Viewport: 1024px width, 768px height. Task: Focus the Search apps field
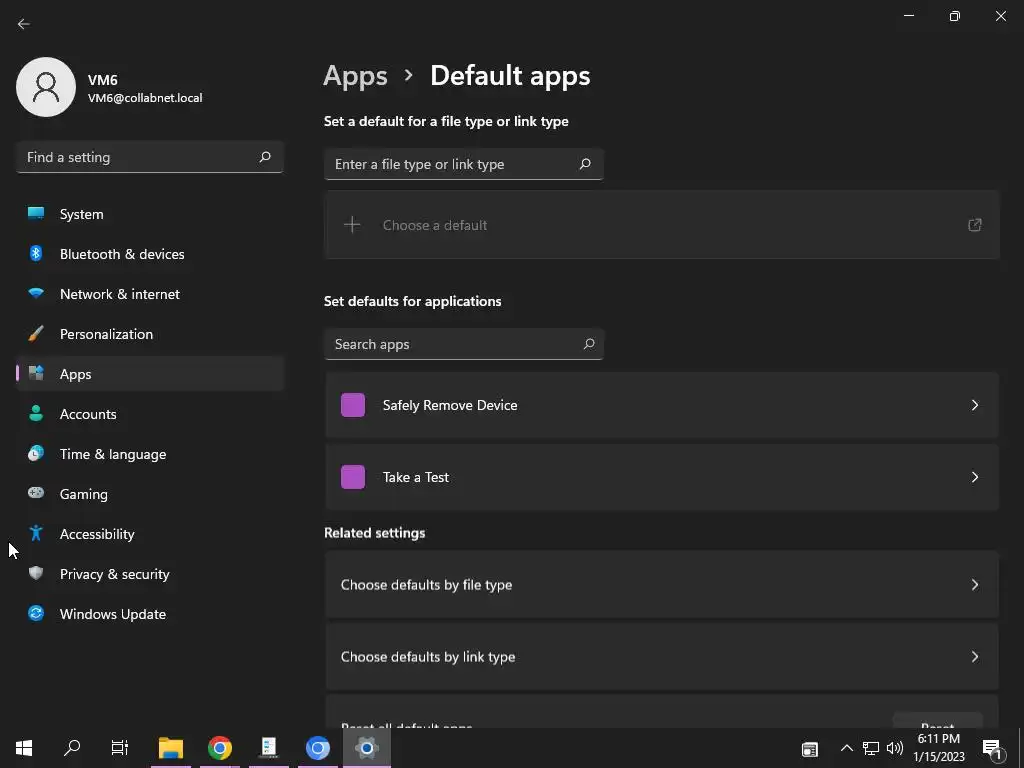[454, 344]
